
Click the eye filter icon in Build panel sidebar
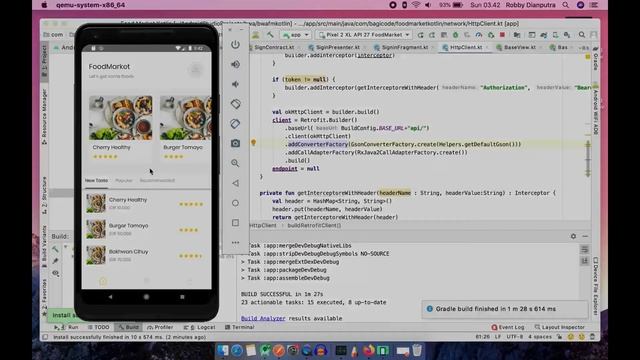(55, 273)
